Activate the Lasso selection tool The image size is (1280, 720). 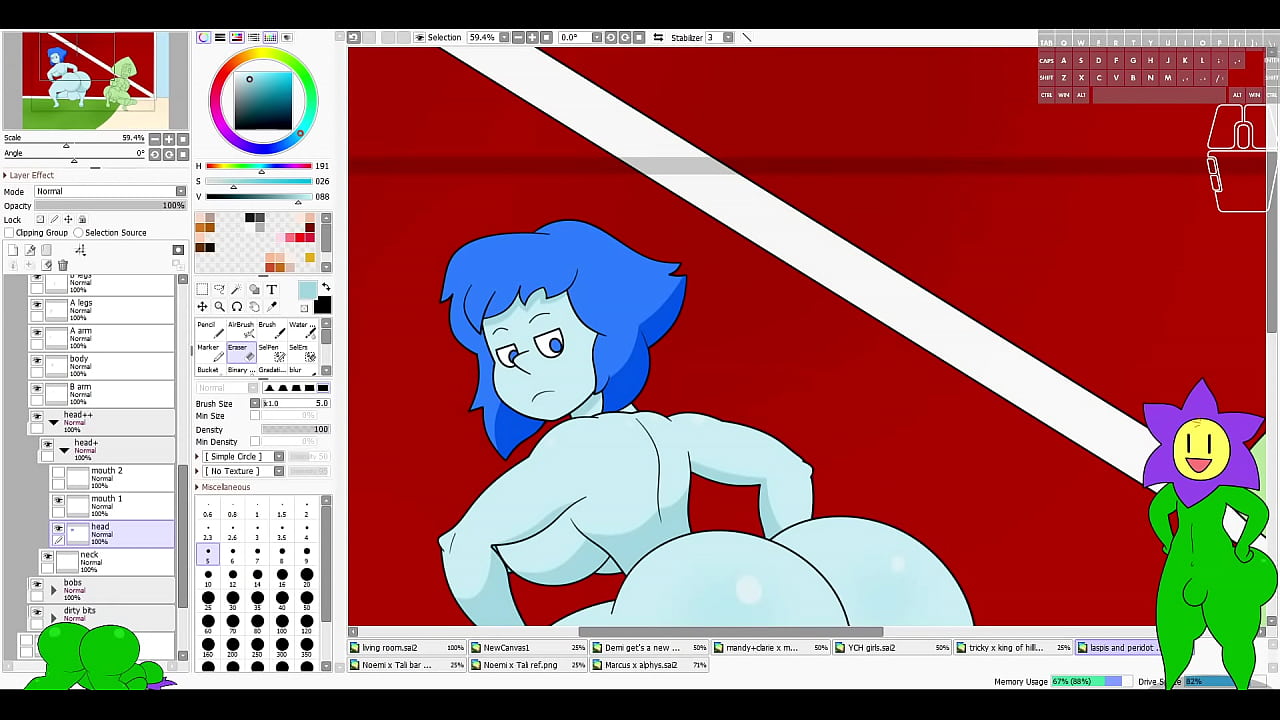(x=221, y=289)
